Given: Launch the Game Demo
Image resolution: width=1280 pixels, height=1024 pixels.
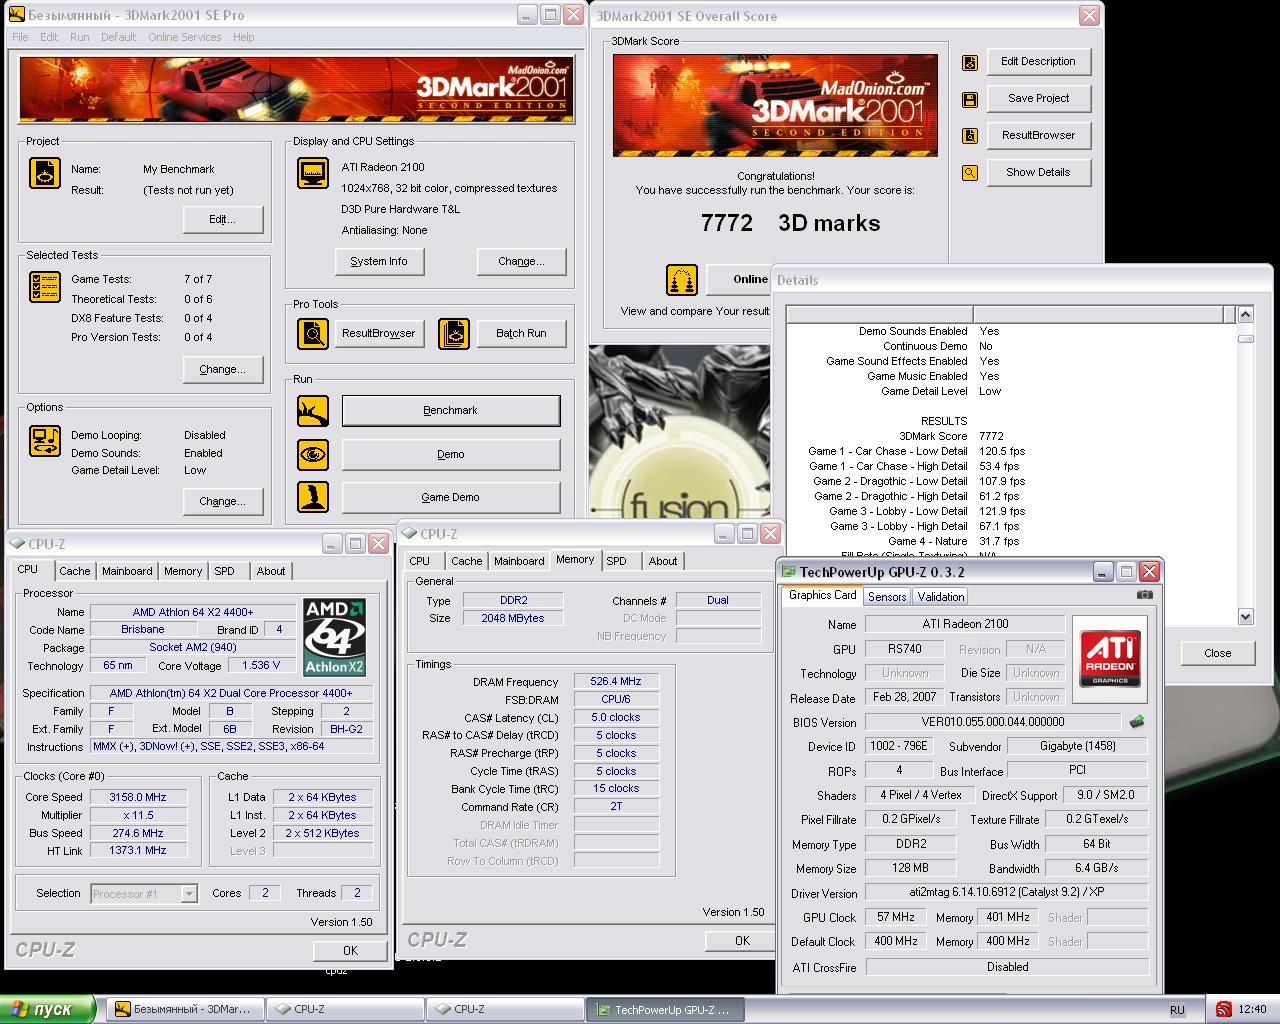Looking at the screenshot, I should pos(451,497).
